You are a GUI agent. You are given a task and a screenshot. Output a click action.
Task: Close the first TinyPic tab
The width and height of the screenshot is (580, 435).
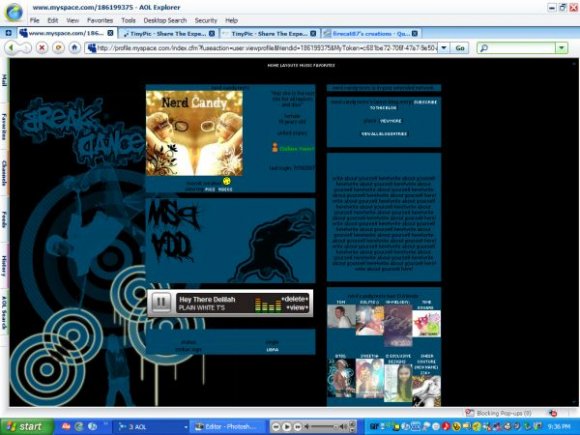[212, 33]
